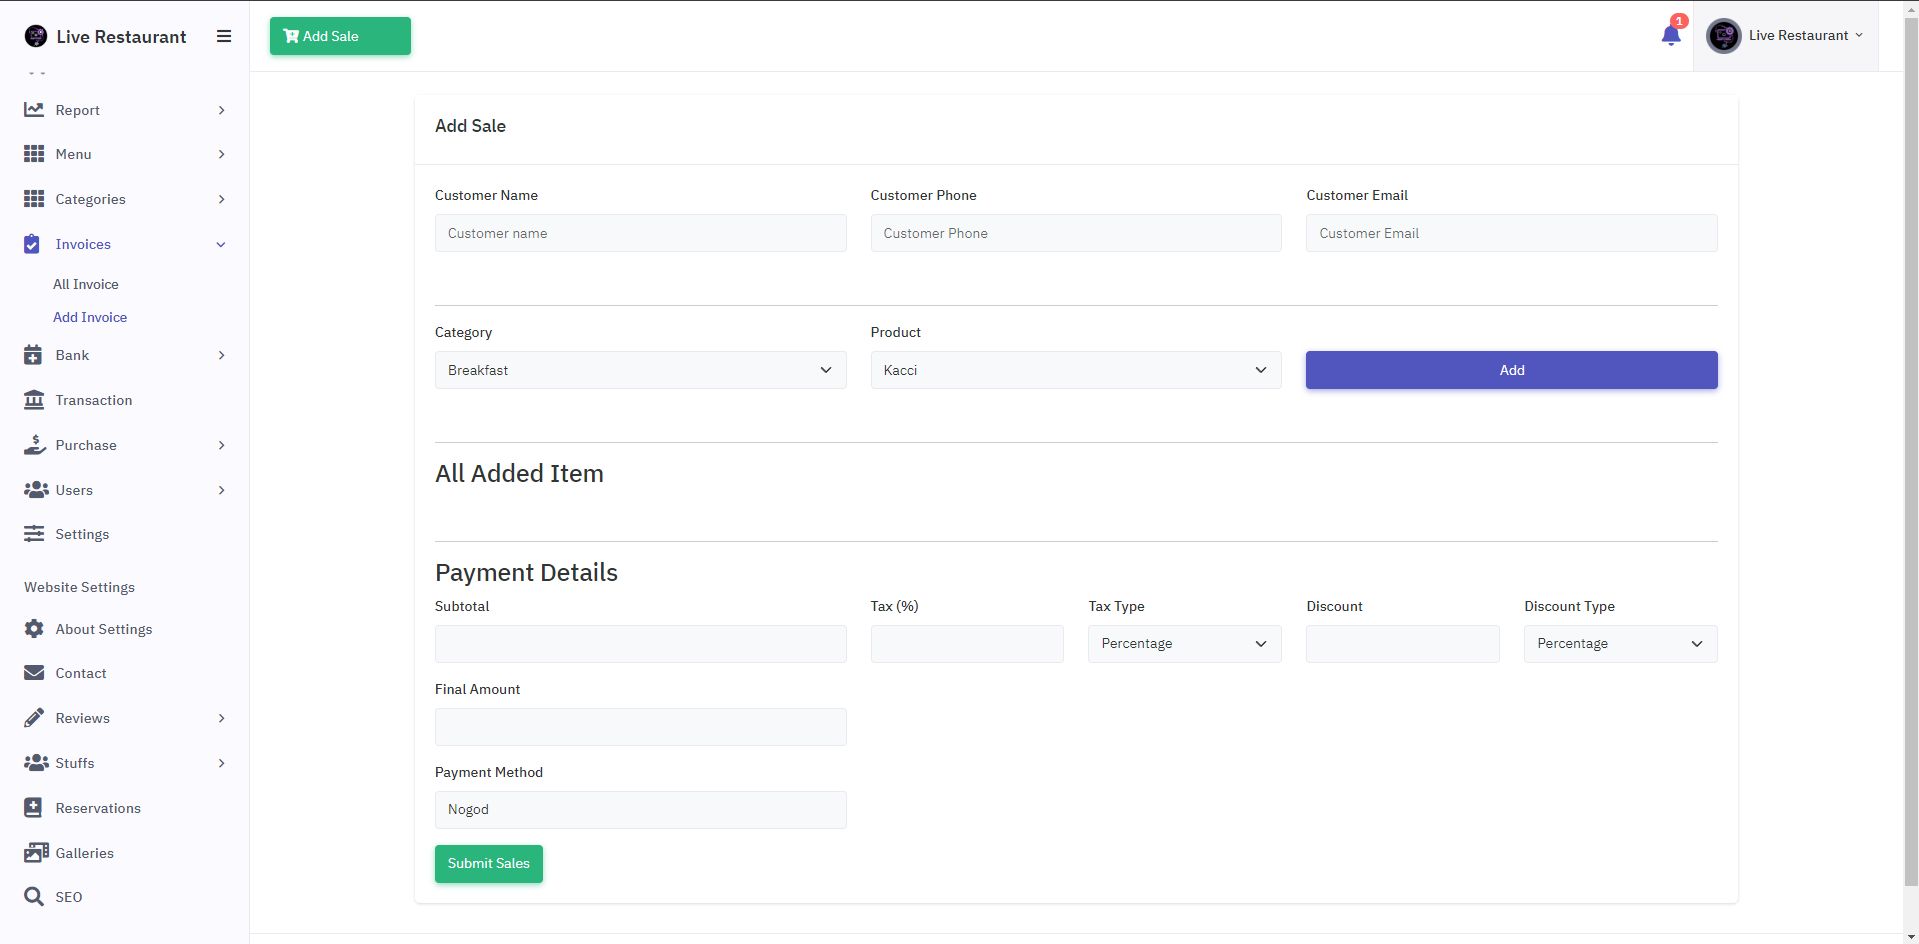This screenshot has width=1919, height=944.
Task: Select Add Invoice in the sidebar
Action: tap(90, 317)
